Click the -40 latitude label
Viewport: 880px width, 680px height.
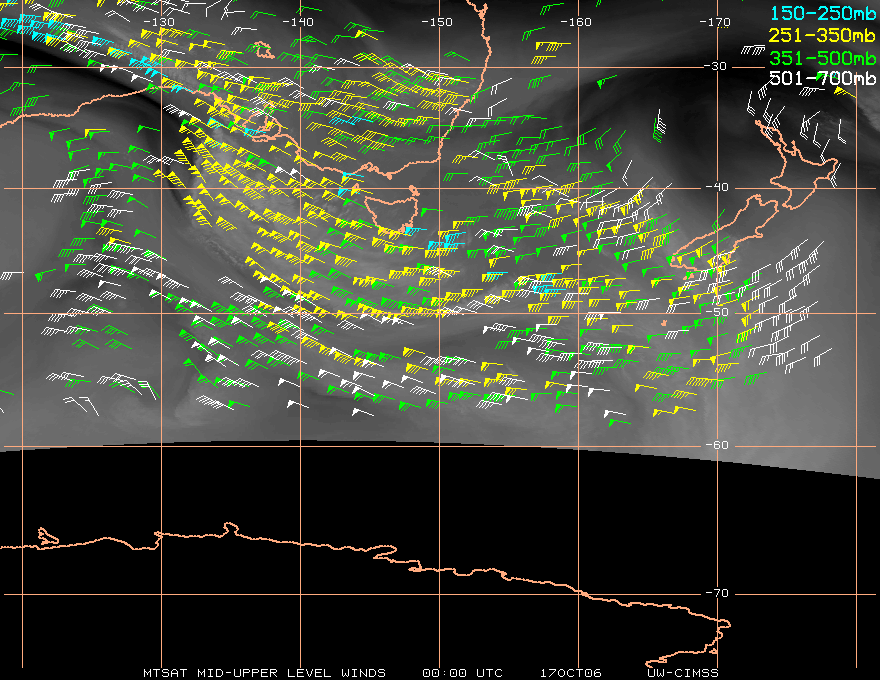pyautogui.click(x=717, y=187)
